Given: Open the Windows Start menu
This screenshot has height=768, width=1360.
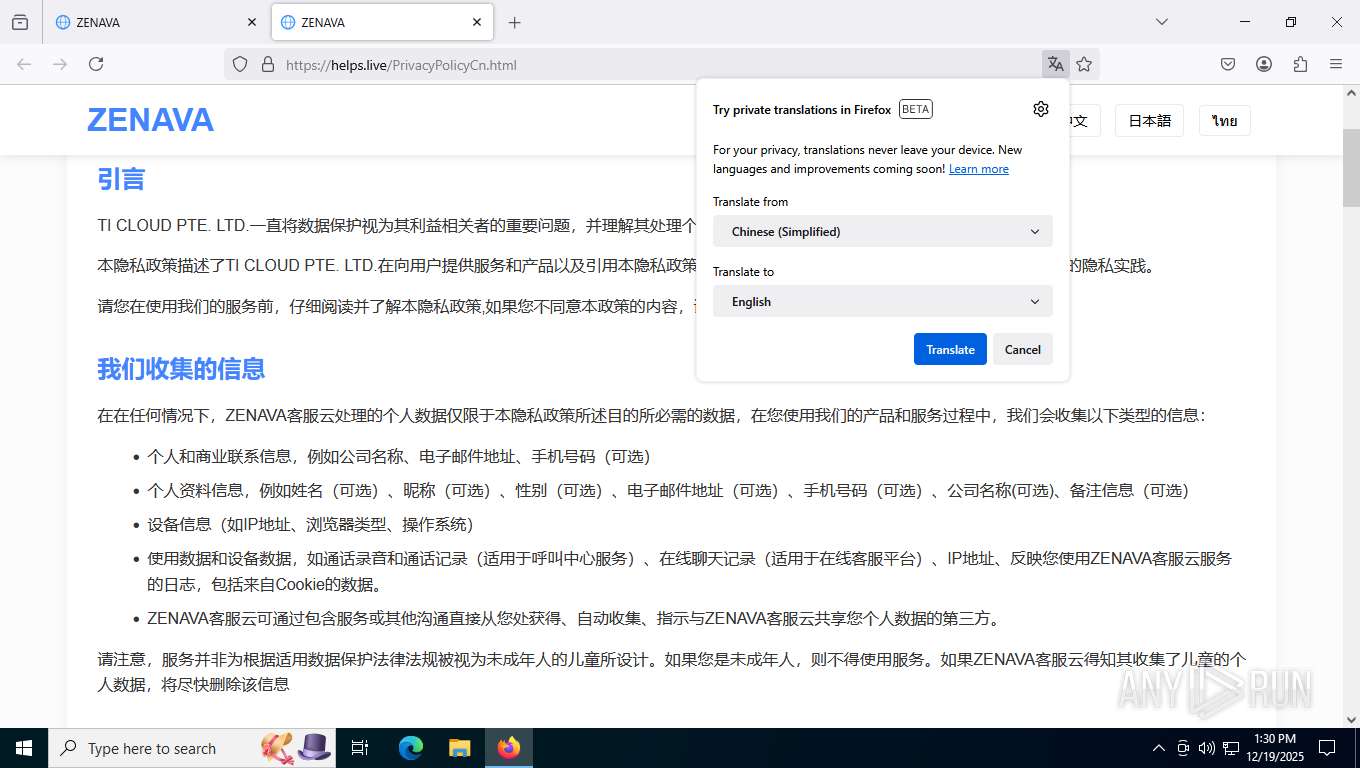Looking at the screenshot, I should (24, 748).
